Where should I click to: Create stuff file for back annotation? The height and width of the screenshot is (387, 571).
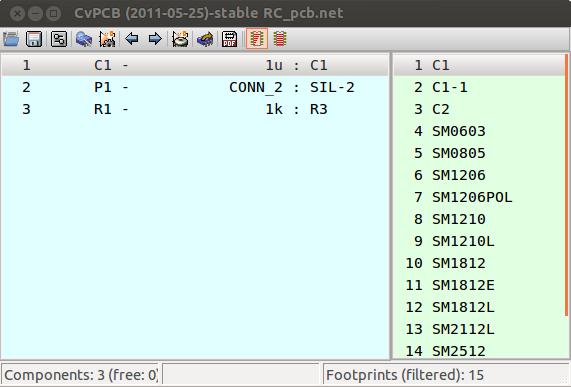pos(205,39)
